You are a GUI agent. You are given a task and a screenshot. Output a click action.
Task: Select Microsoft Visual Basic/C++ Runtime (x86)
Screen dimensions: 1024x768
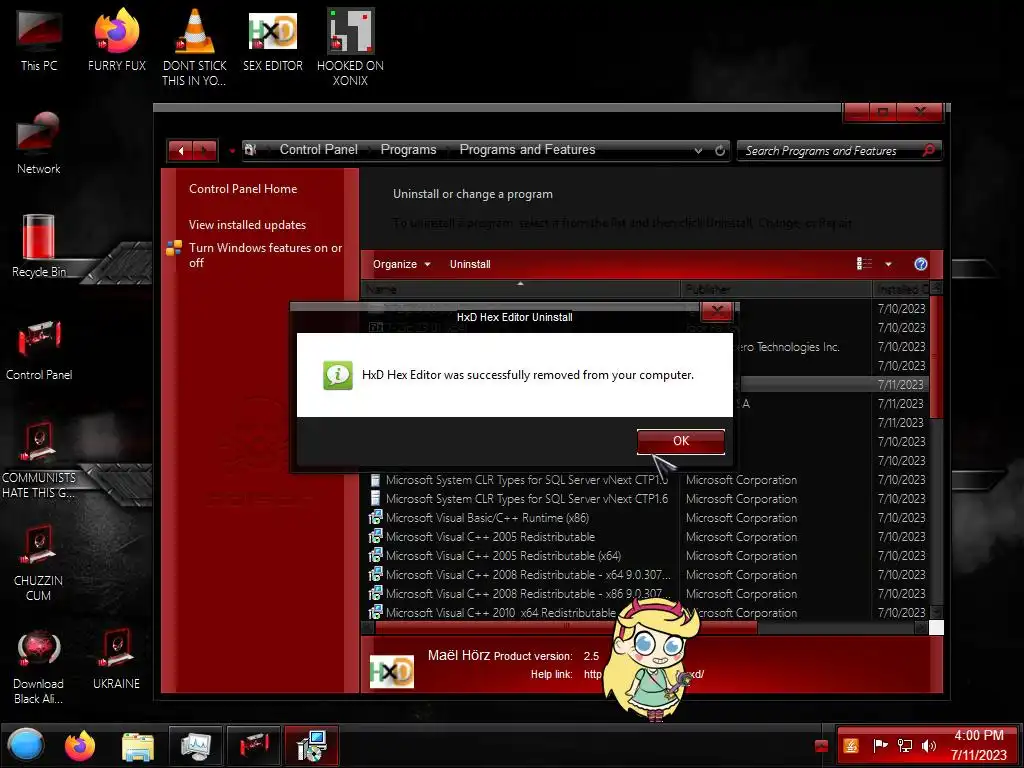(x=487, y=518)
